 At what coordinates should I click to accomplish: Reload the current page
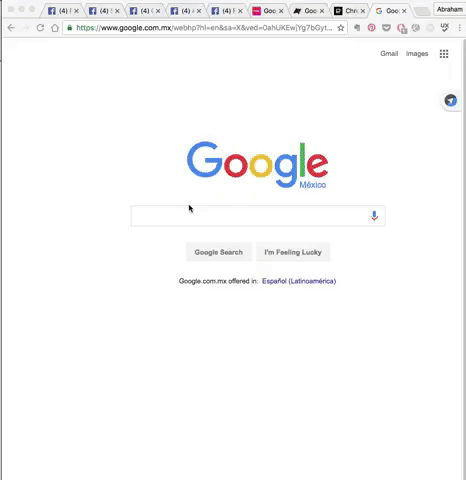(40, 28)
